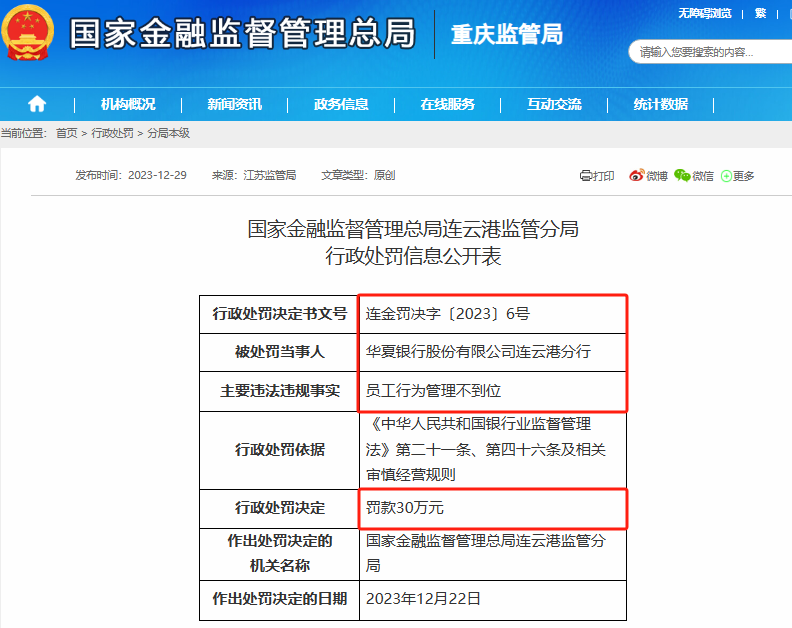Click the row header 作出处罚决定的机关名称

[280, 554]
